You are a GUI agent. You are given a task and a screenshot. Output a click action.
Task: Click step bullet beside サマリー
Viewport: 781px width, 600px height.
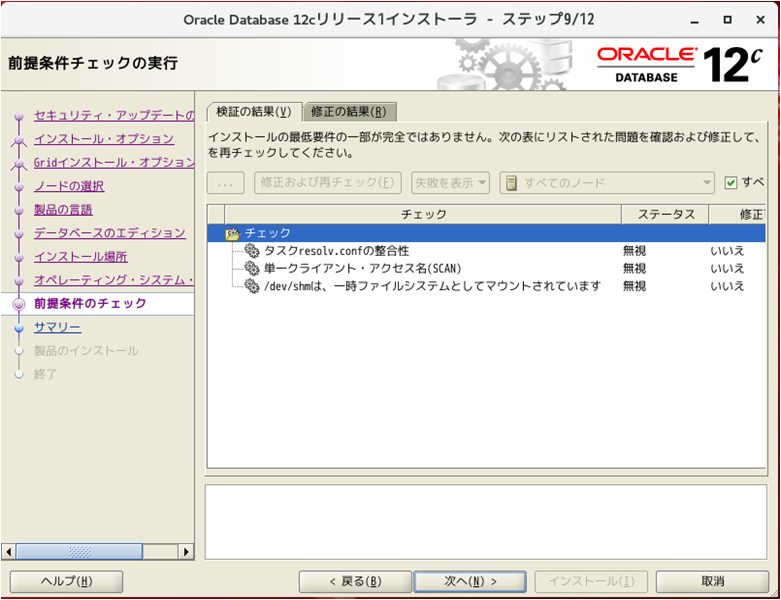coord(19,328)
